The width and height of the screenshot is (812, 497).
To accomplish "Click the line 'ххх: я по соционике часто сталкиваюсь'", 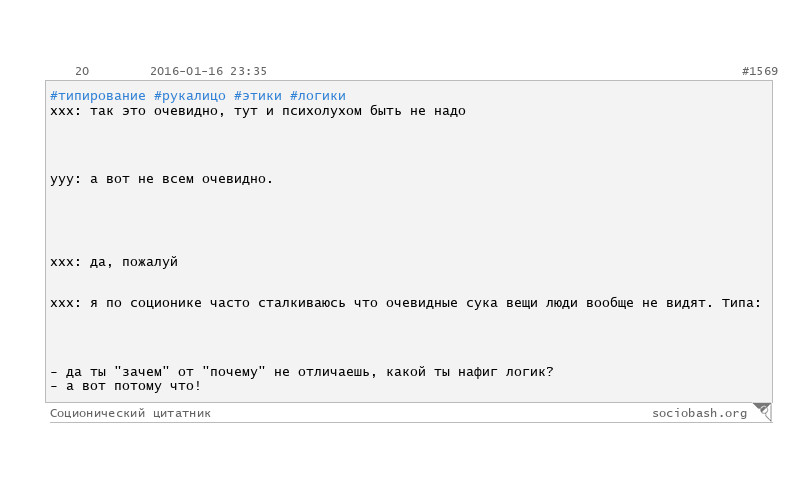I will pyautogui.click(x=405, y=303).
